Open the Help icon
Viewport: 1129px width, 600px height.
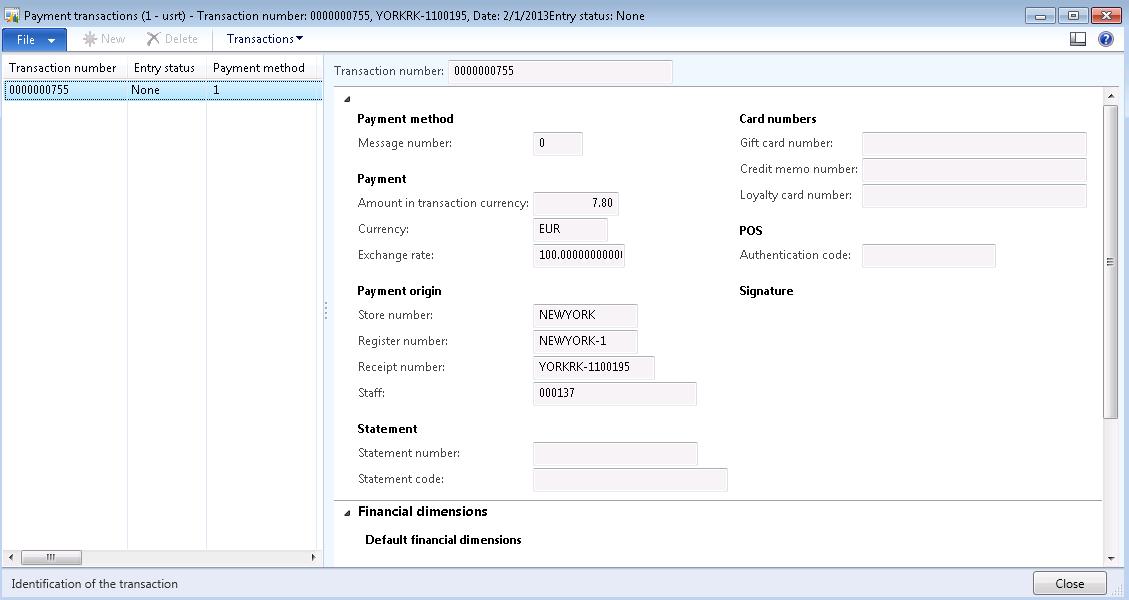point(1106,39)
